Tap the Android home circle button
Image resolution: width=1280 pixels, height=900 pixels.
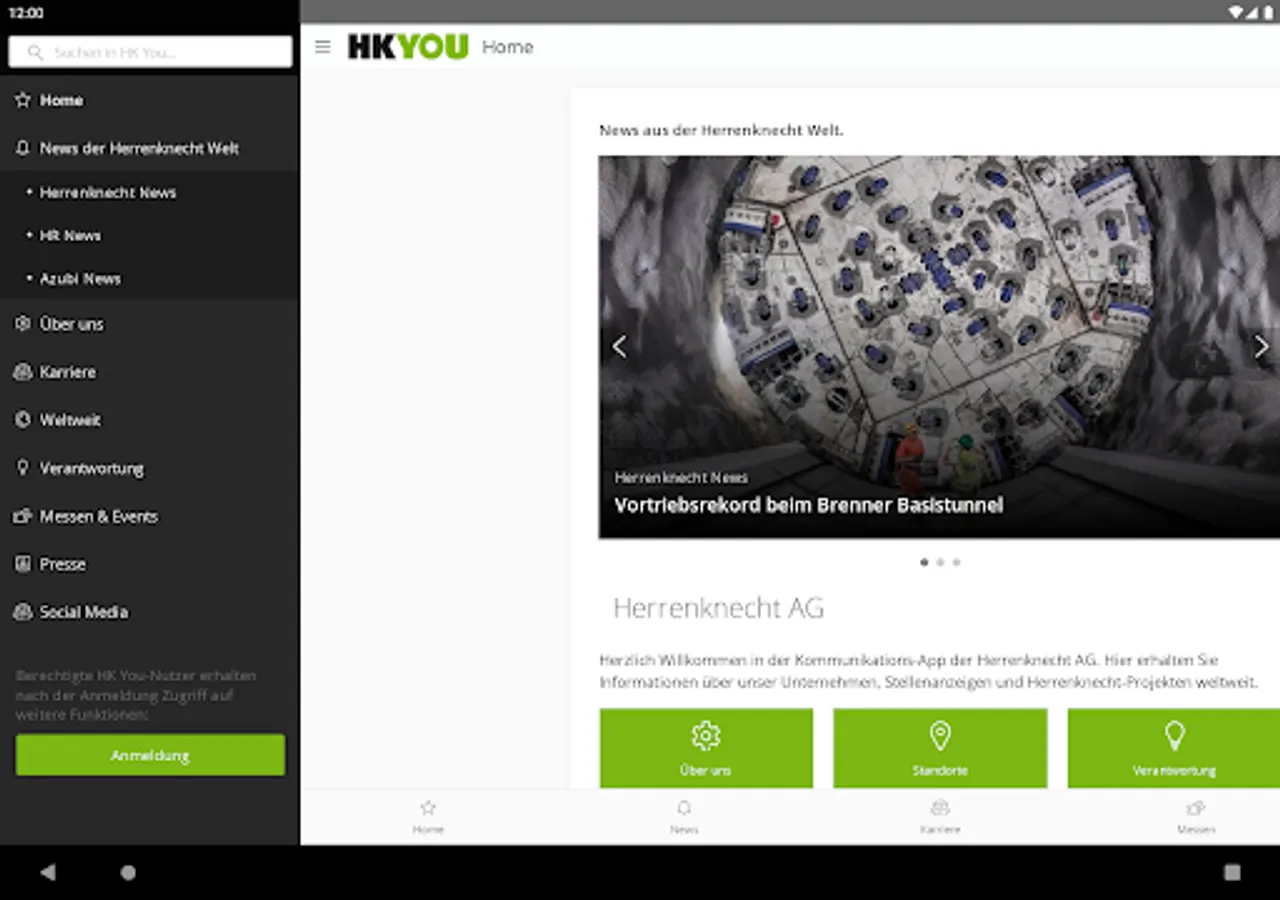point(128,872)
